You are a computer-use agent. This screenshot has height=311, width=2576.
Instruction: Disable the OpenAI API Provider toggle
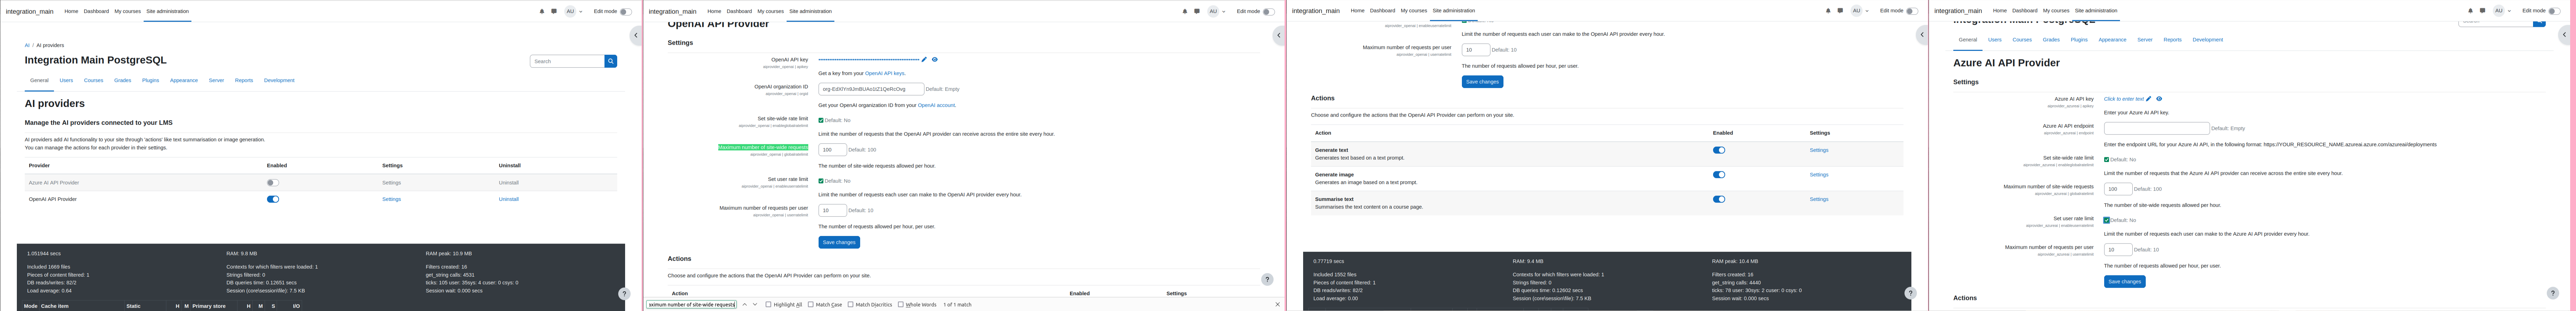pyautogui.click(x=273, y=199)
